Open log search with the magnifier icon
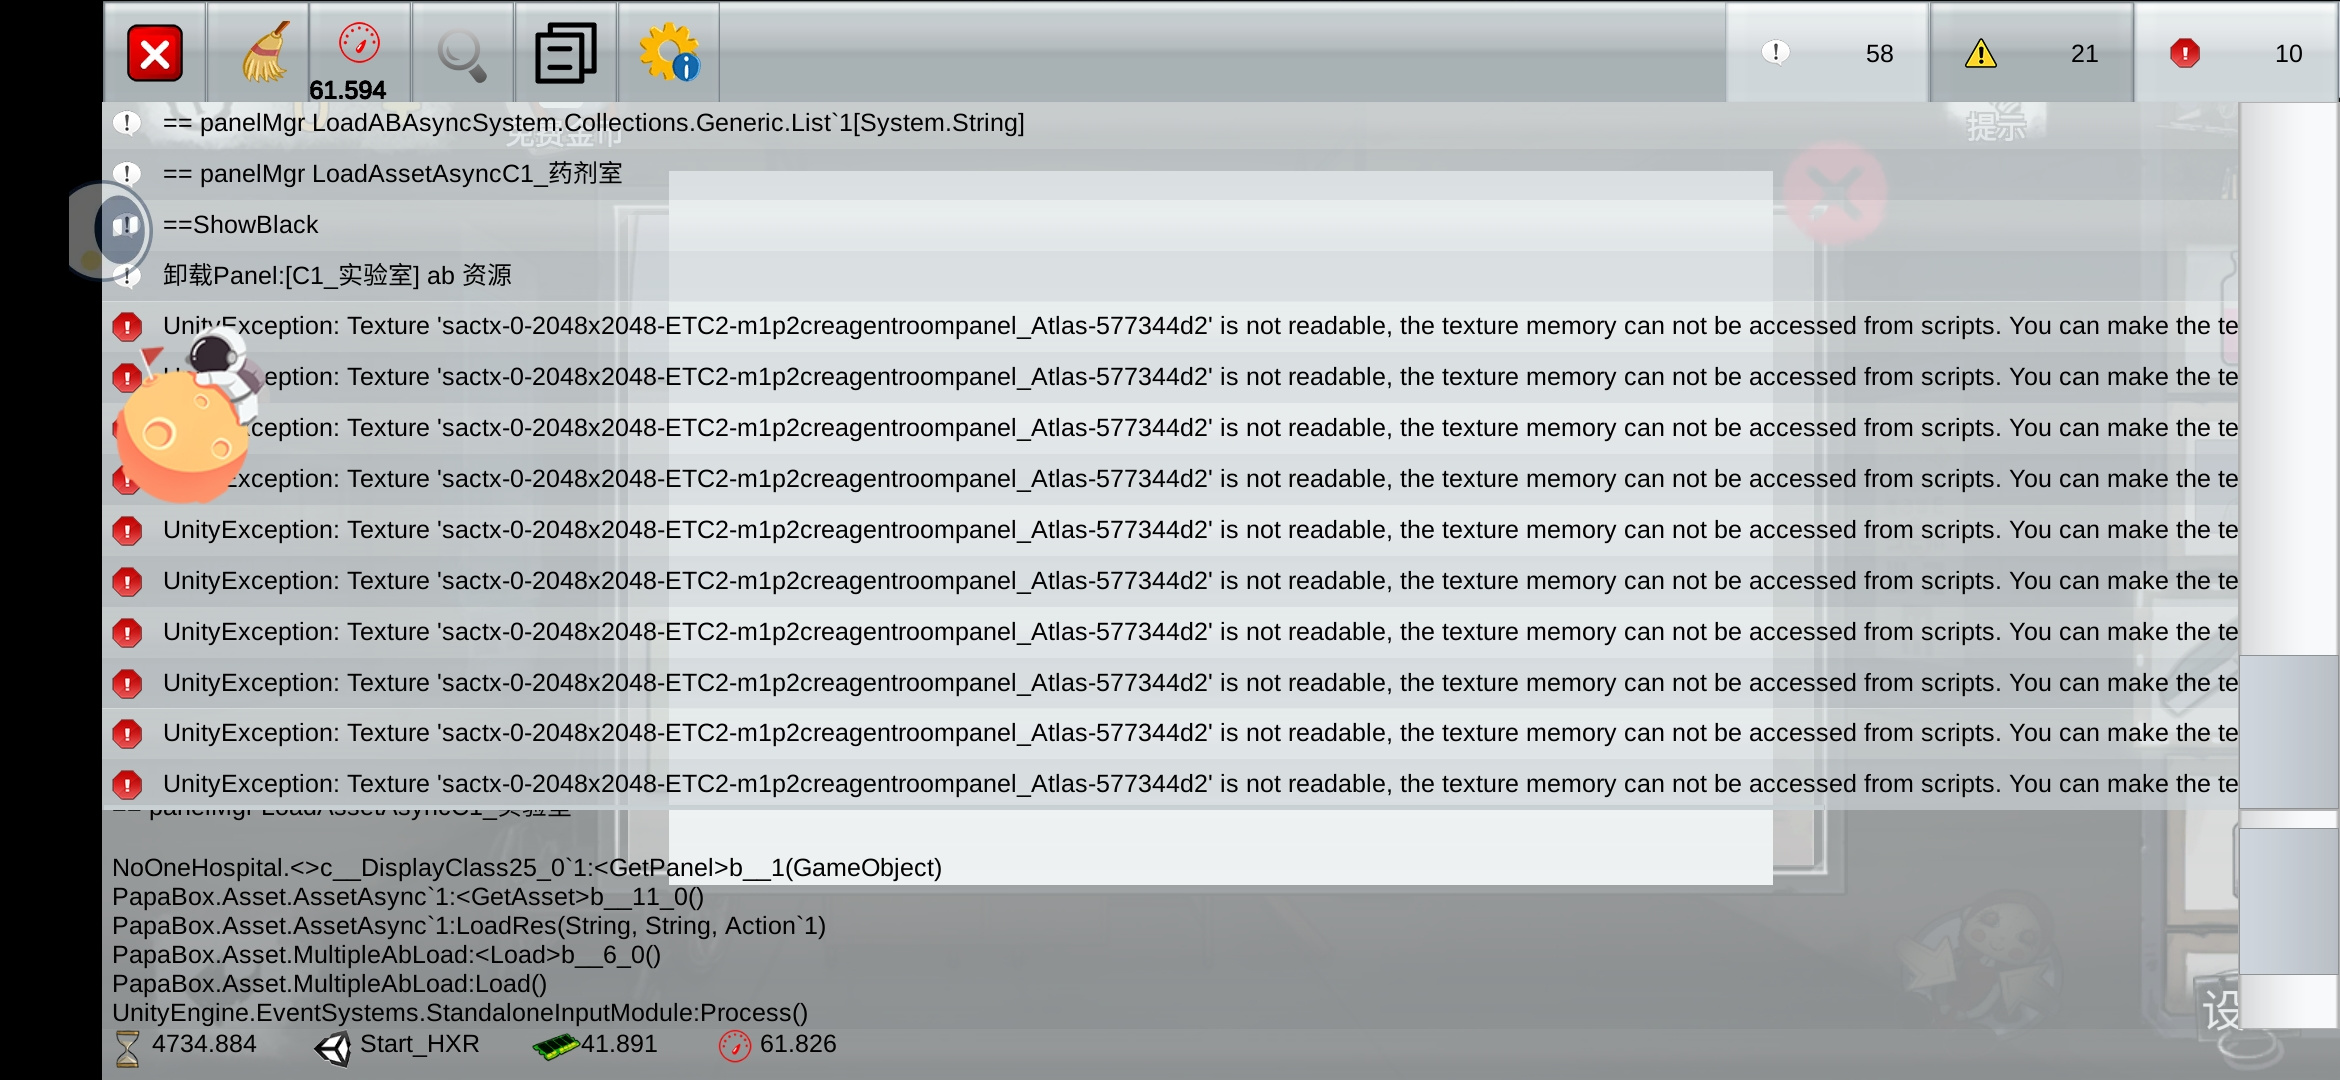 tap(462, 54)
